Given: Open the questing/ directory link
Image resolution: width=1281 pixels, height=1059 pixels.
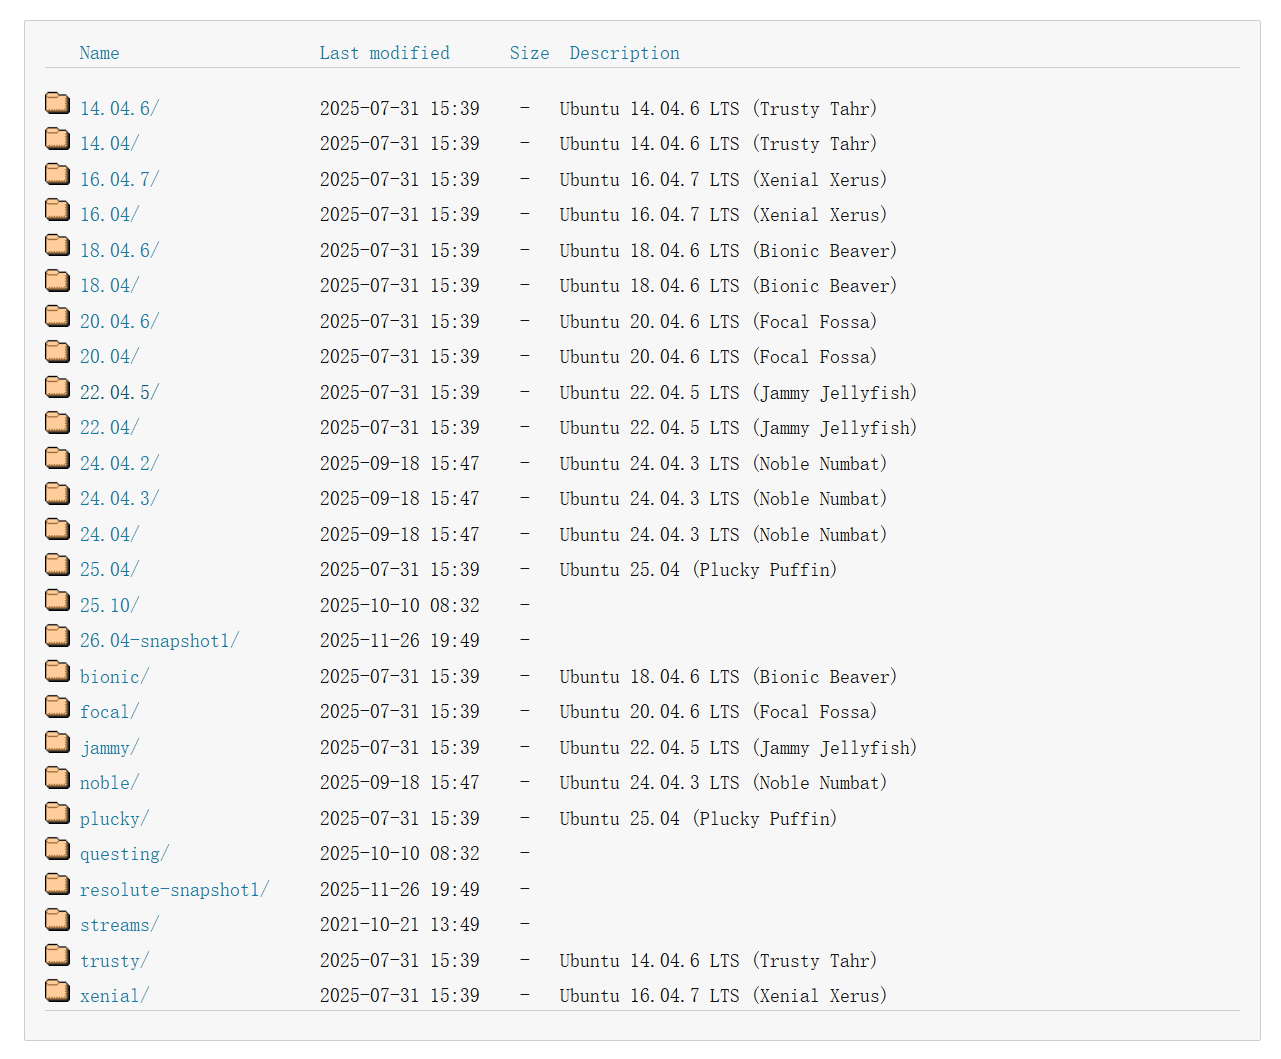Looking at the screenshot, I should [x=124, y=854].
